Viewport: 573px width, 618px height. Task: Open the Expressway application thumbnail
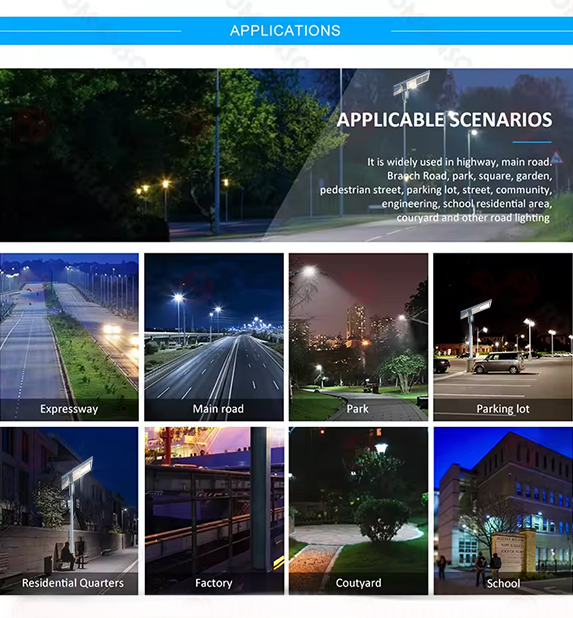click(x=69, y=337)
